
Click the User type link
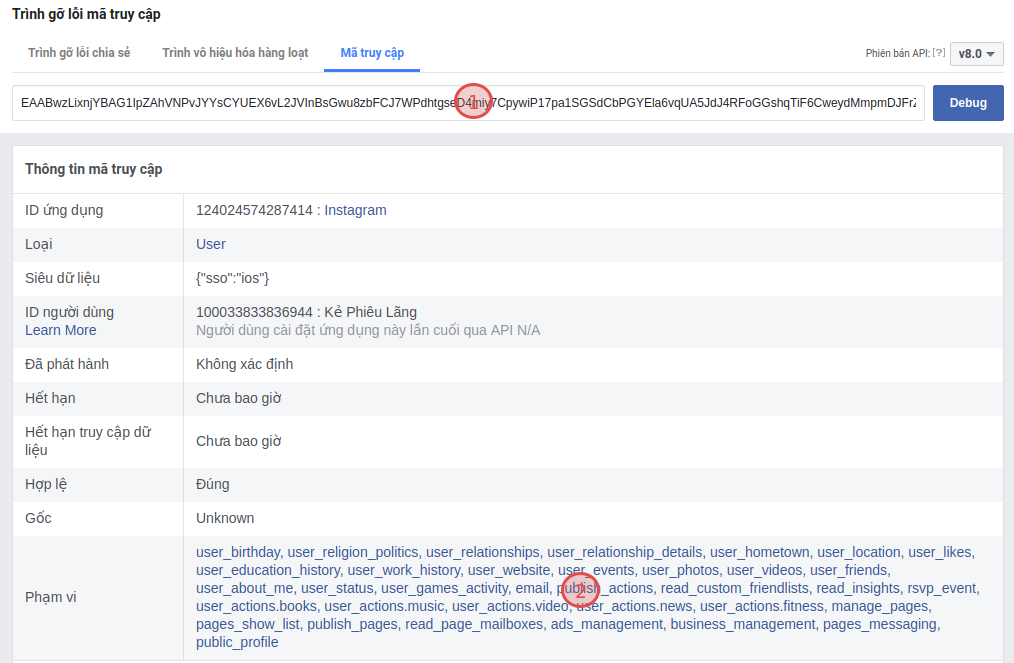click(210, 244)
